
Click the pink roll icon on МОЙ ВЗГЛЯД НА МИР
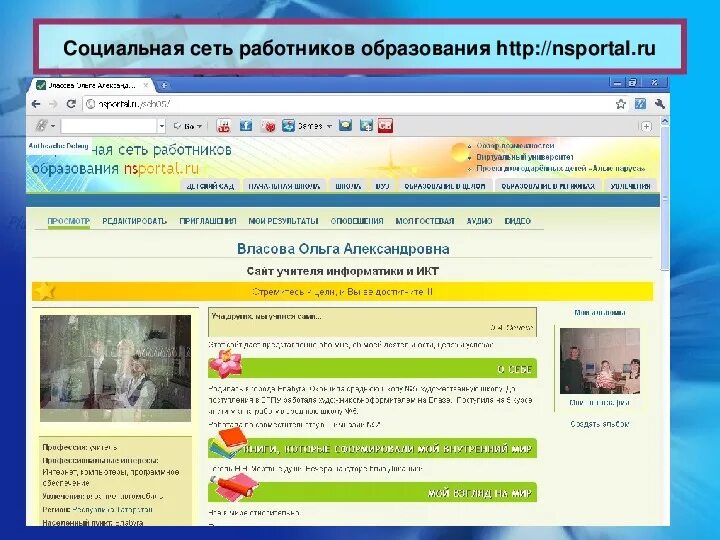(235, 487)
